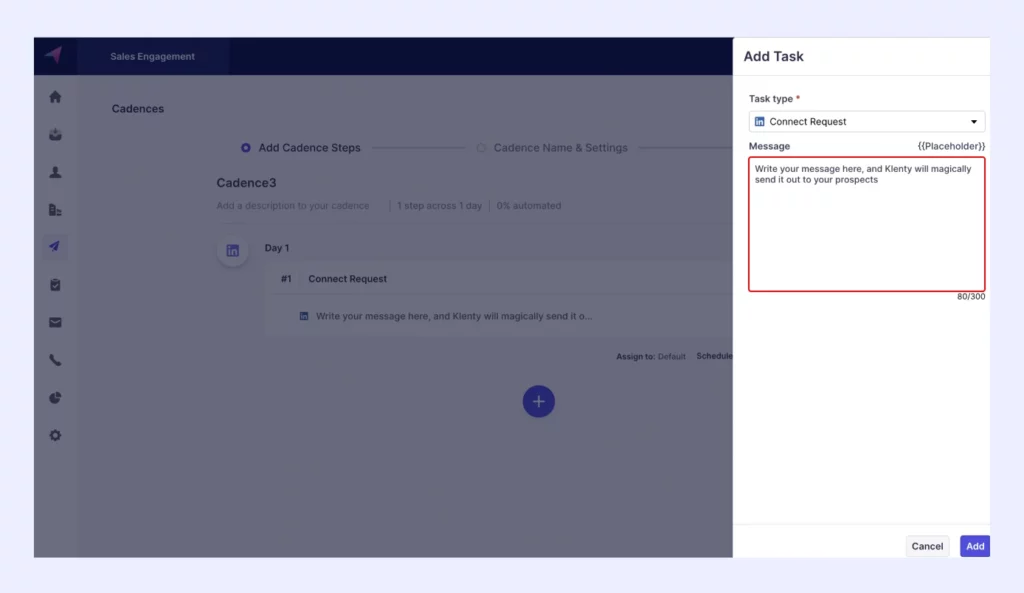Open the tasks clipboard icon in sidebar
Viewport: 1024px width, 593px height.
coord(55,285)
